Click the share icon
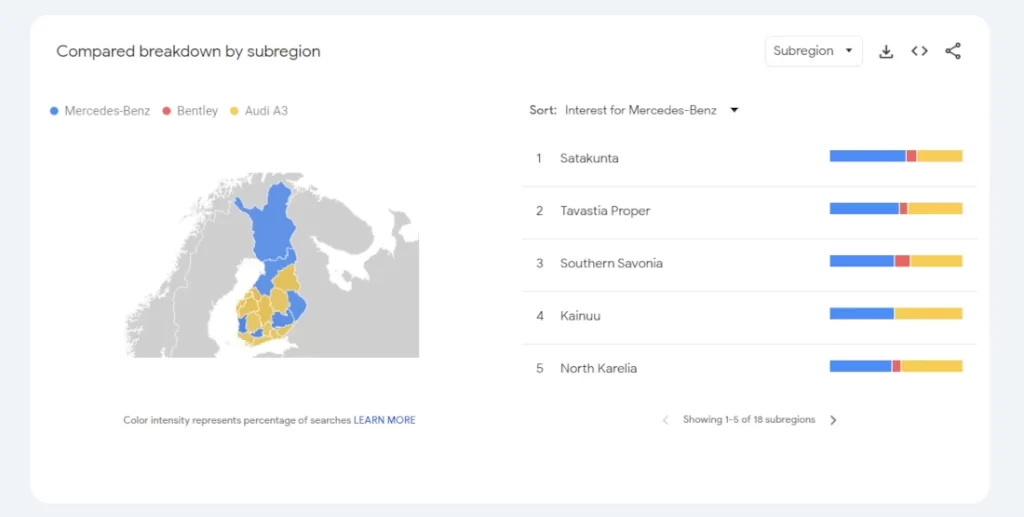Screen dimensions: 1024x517 (x=953, y=51)
